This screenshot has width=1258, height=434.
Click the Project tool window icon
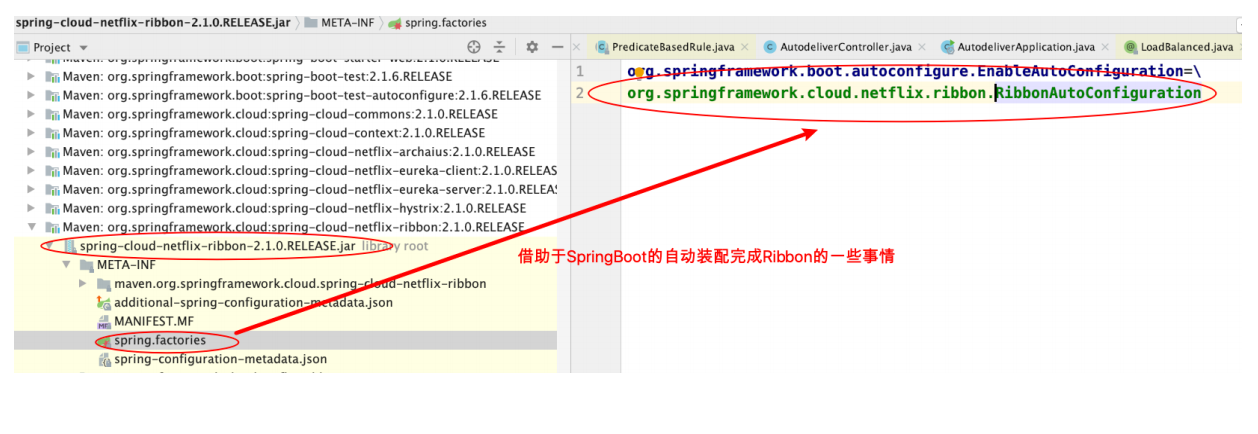22,47
